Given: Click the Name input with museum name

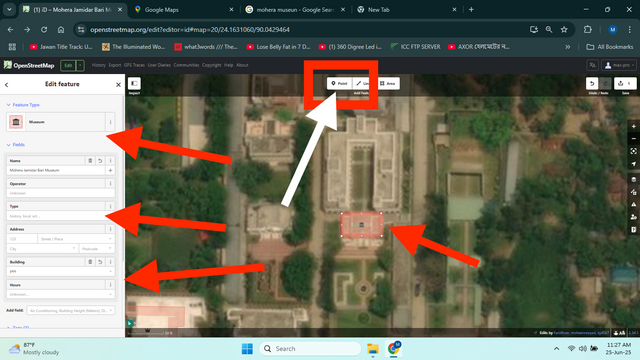Looking at the screenshot, I should (x=56, y=170).
